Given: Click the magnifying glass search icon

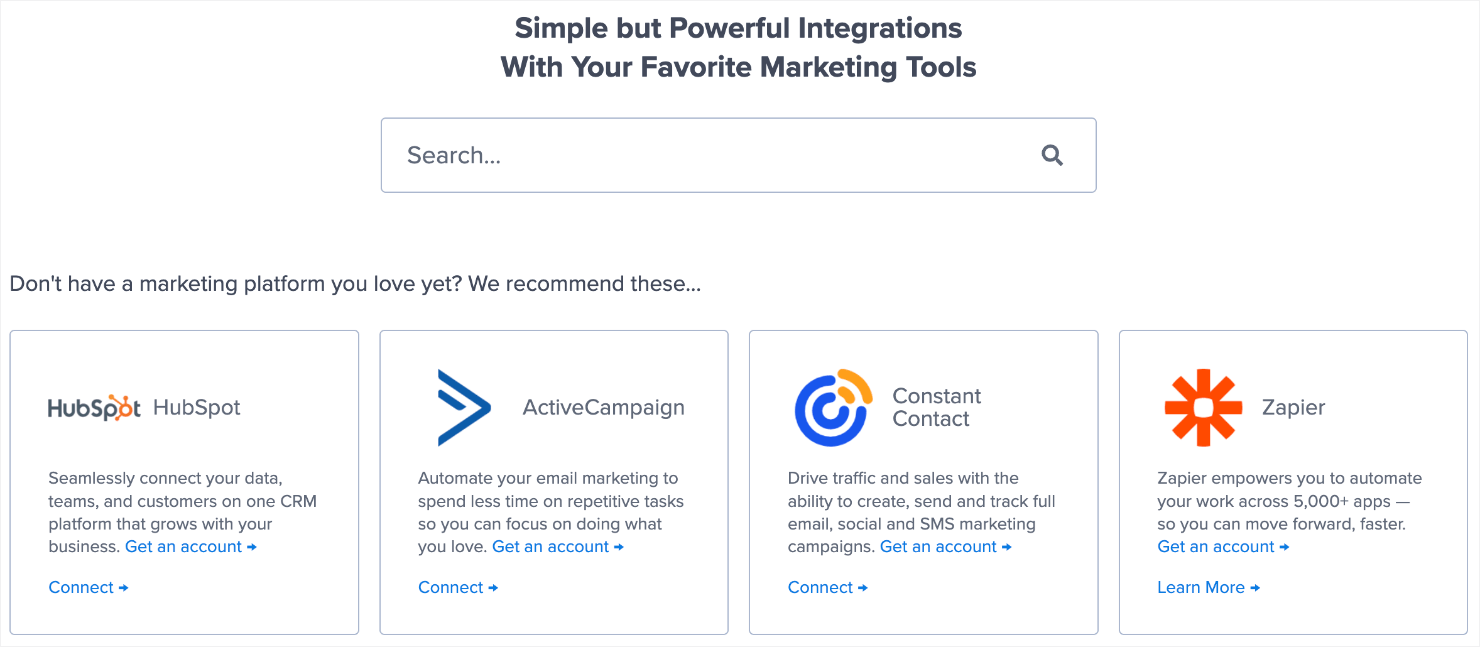Looking at the screenshot, I should [x=1052, y=155].
